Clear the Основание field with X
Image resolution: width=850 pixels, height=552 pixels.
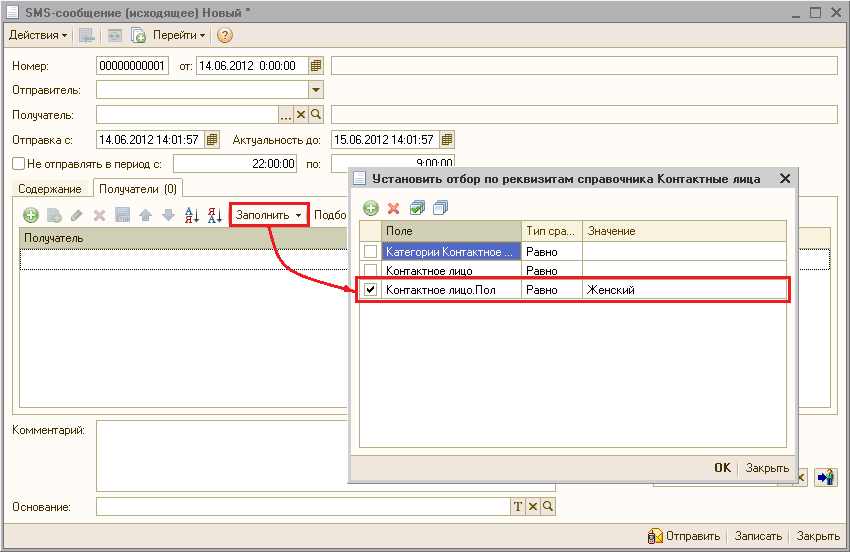[533, 506]
